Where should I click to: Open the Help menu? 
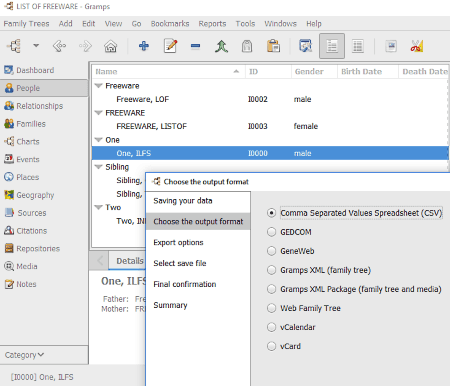tap(314, 24)
